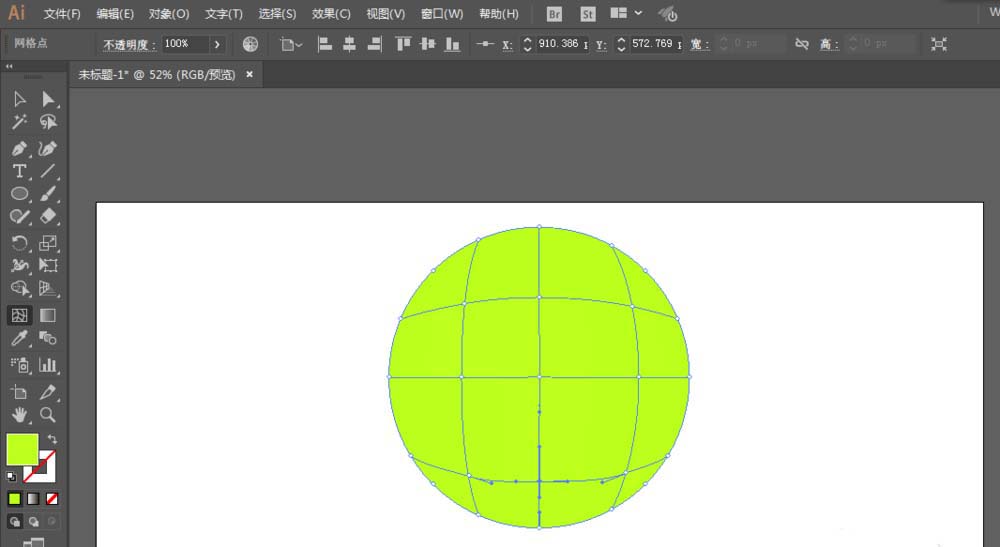The height and width of the screenshot is (547, 1000).
Task: Enable Draw Normal mode
Action: coord(15,521)
